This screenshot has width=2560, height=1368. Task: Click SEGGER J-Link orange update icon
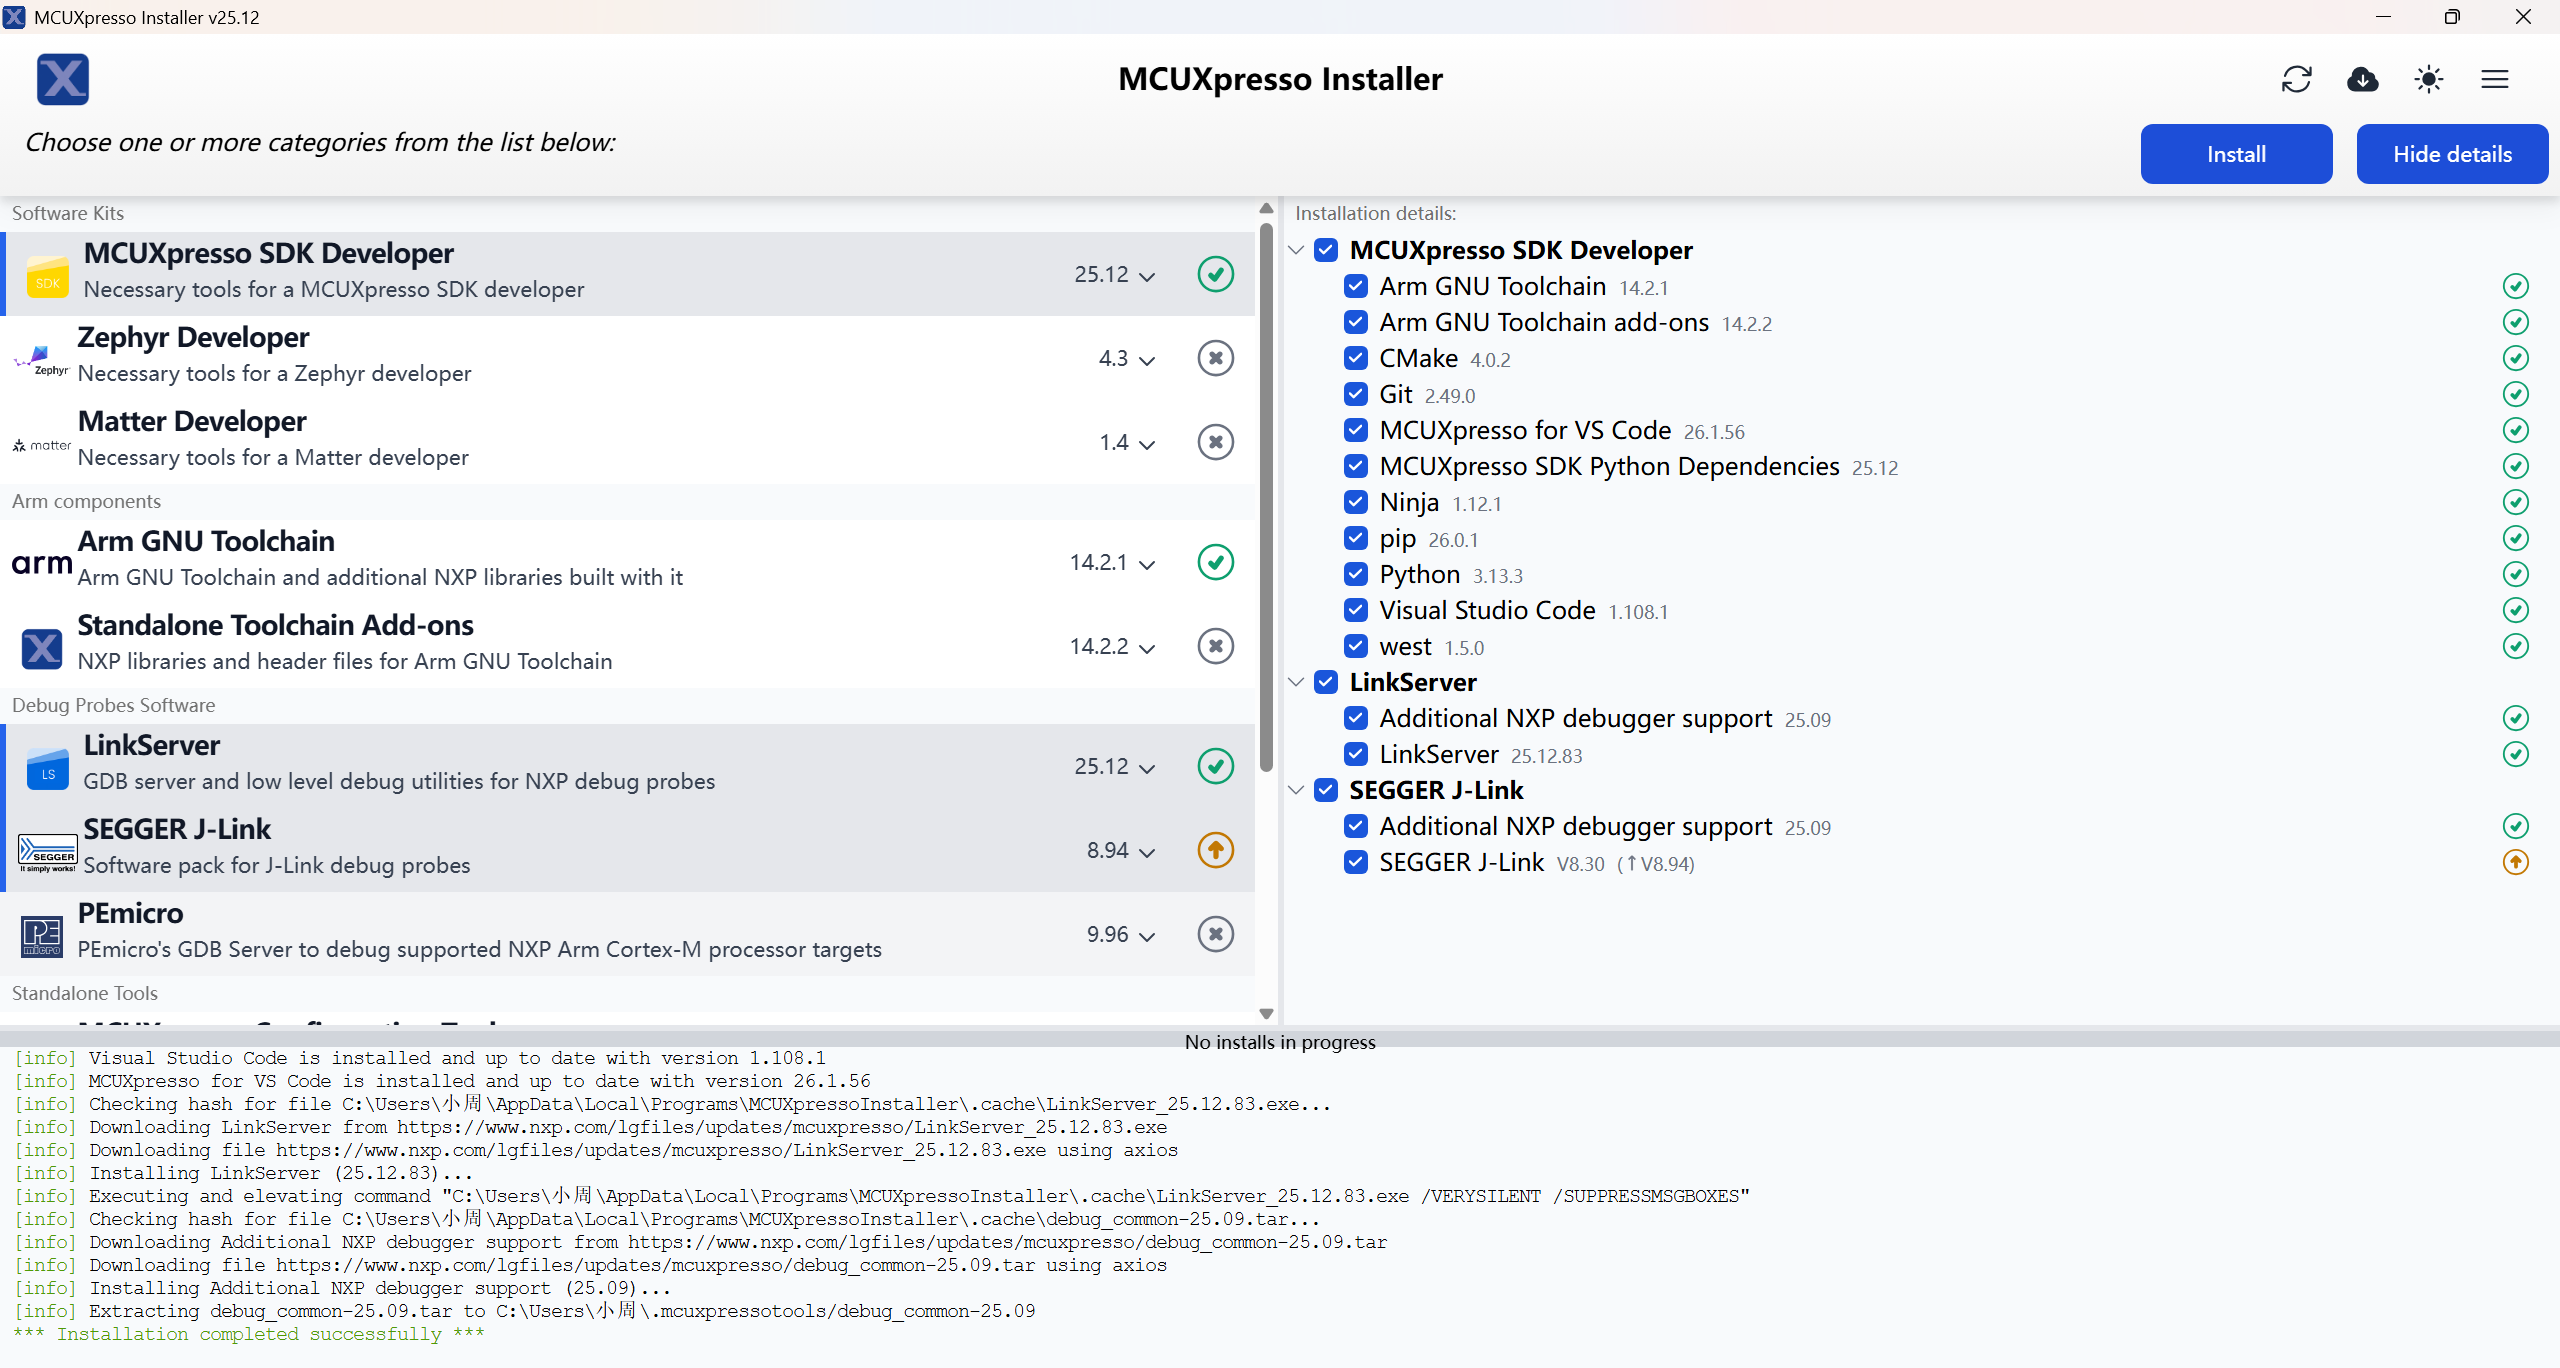(1215, 850)
